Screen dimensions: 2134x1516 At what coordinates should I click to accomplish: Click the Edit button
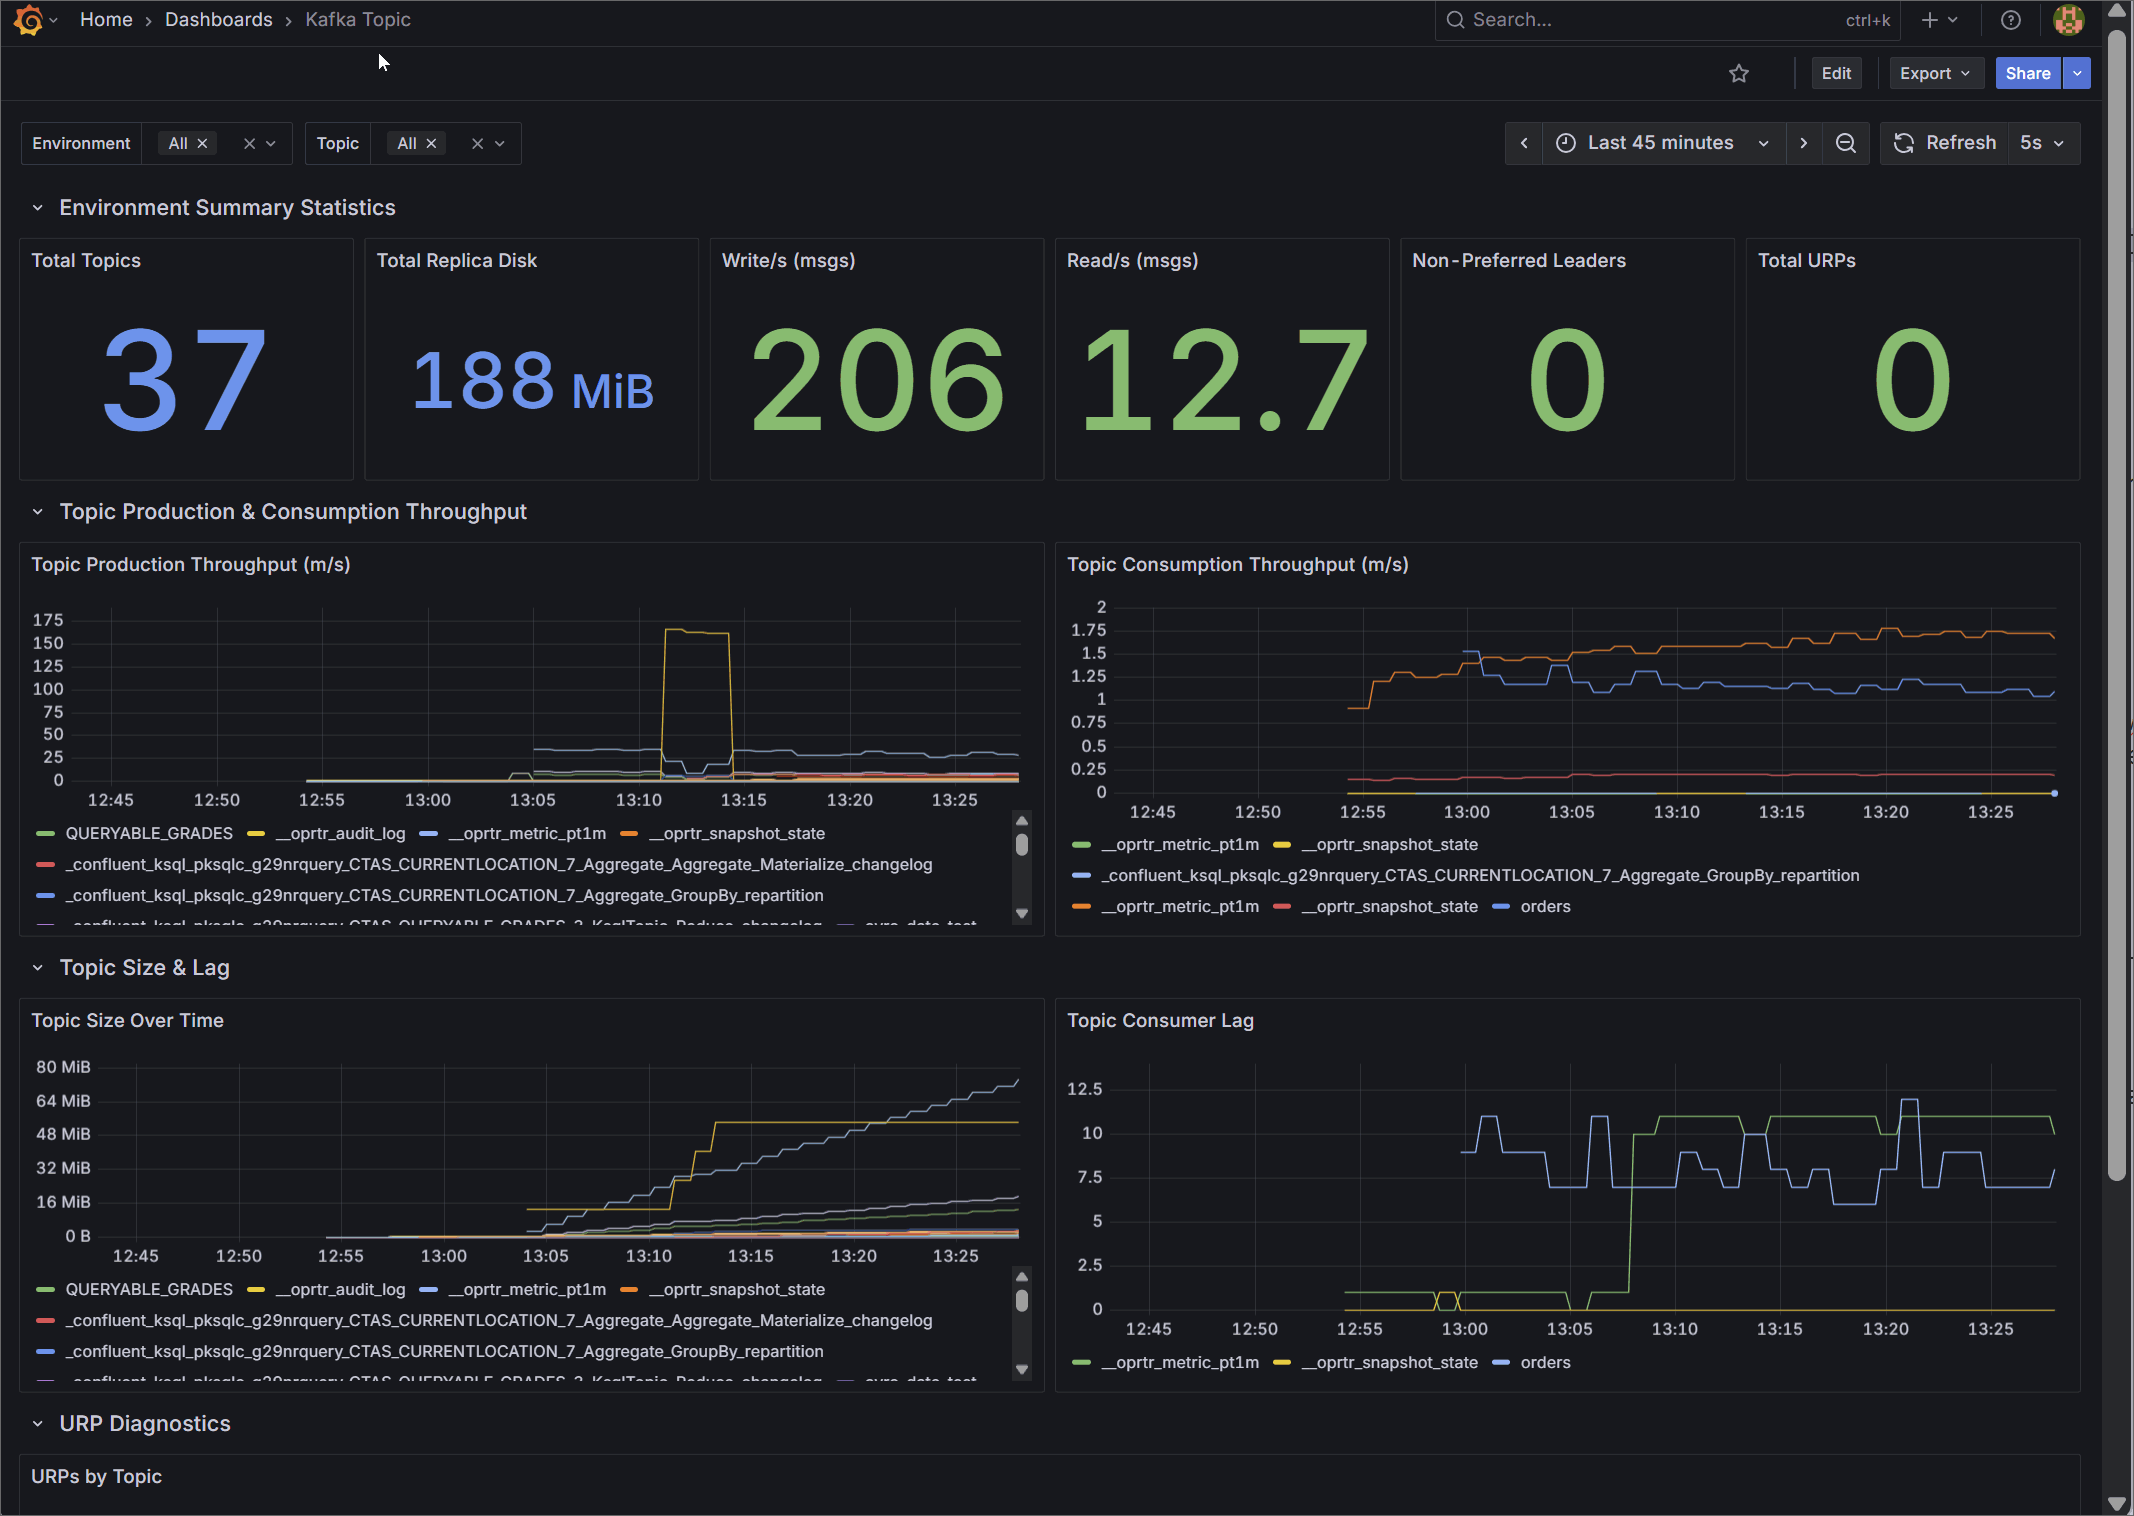(1836, 73)
